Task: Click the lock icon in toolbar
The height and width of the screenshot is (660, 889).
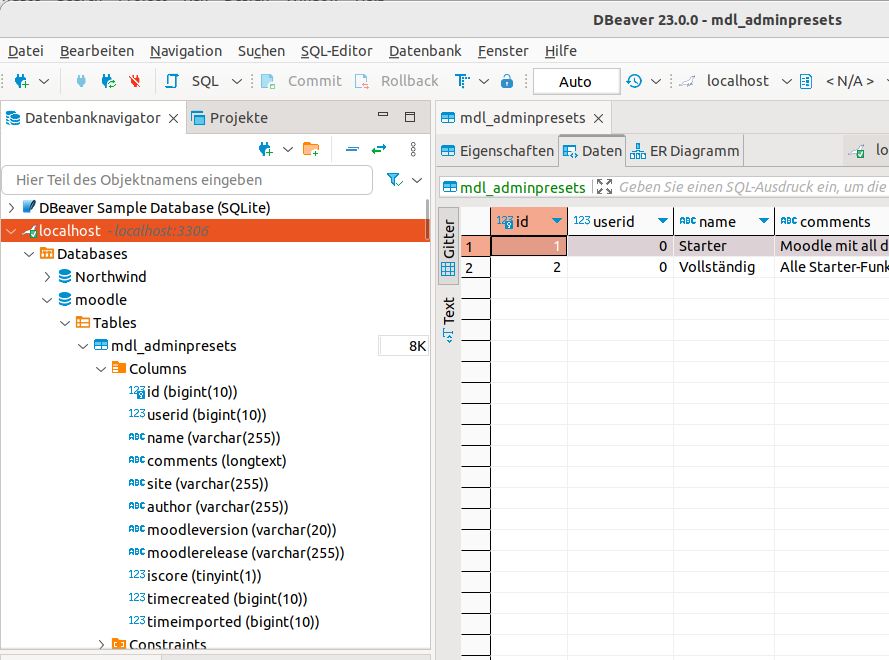Action: (x=507, y=81)
